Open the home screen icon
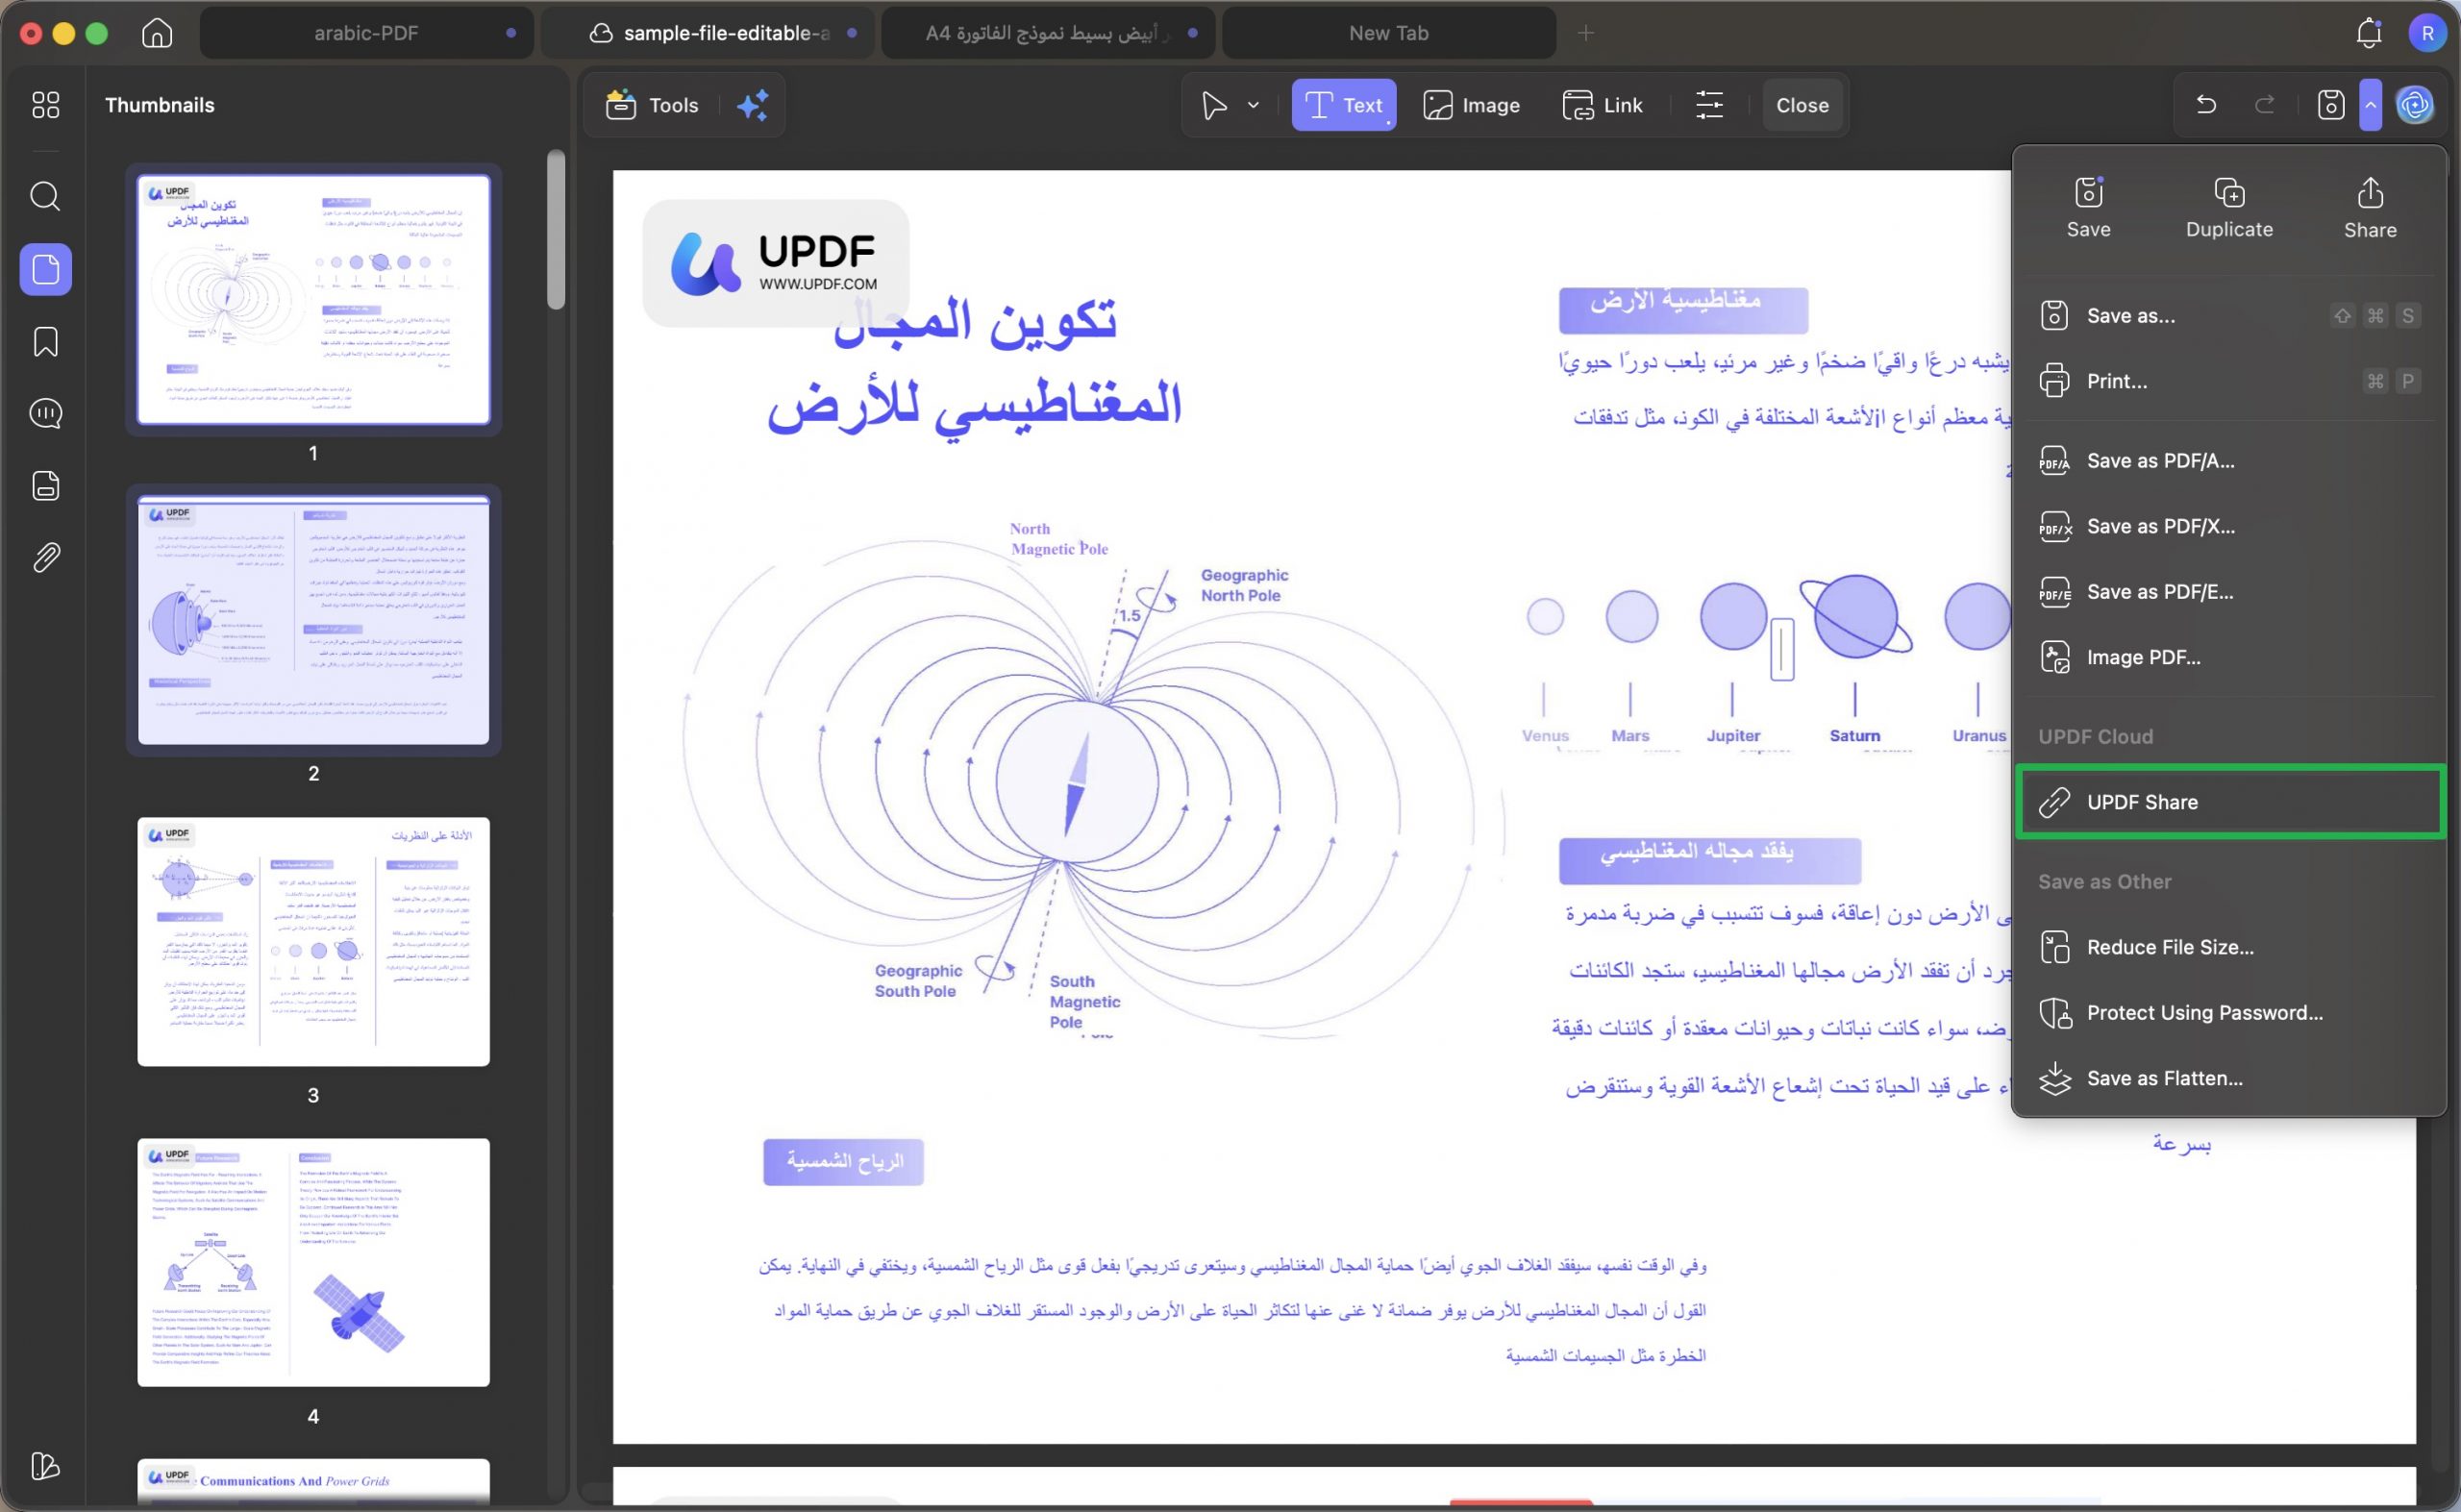 coord(157,33)
